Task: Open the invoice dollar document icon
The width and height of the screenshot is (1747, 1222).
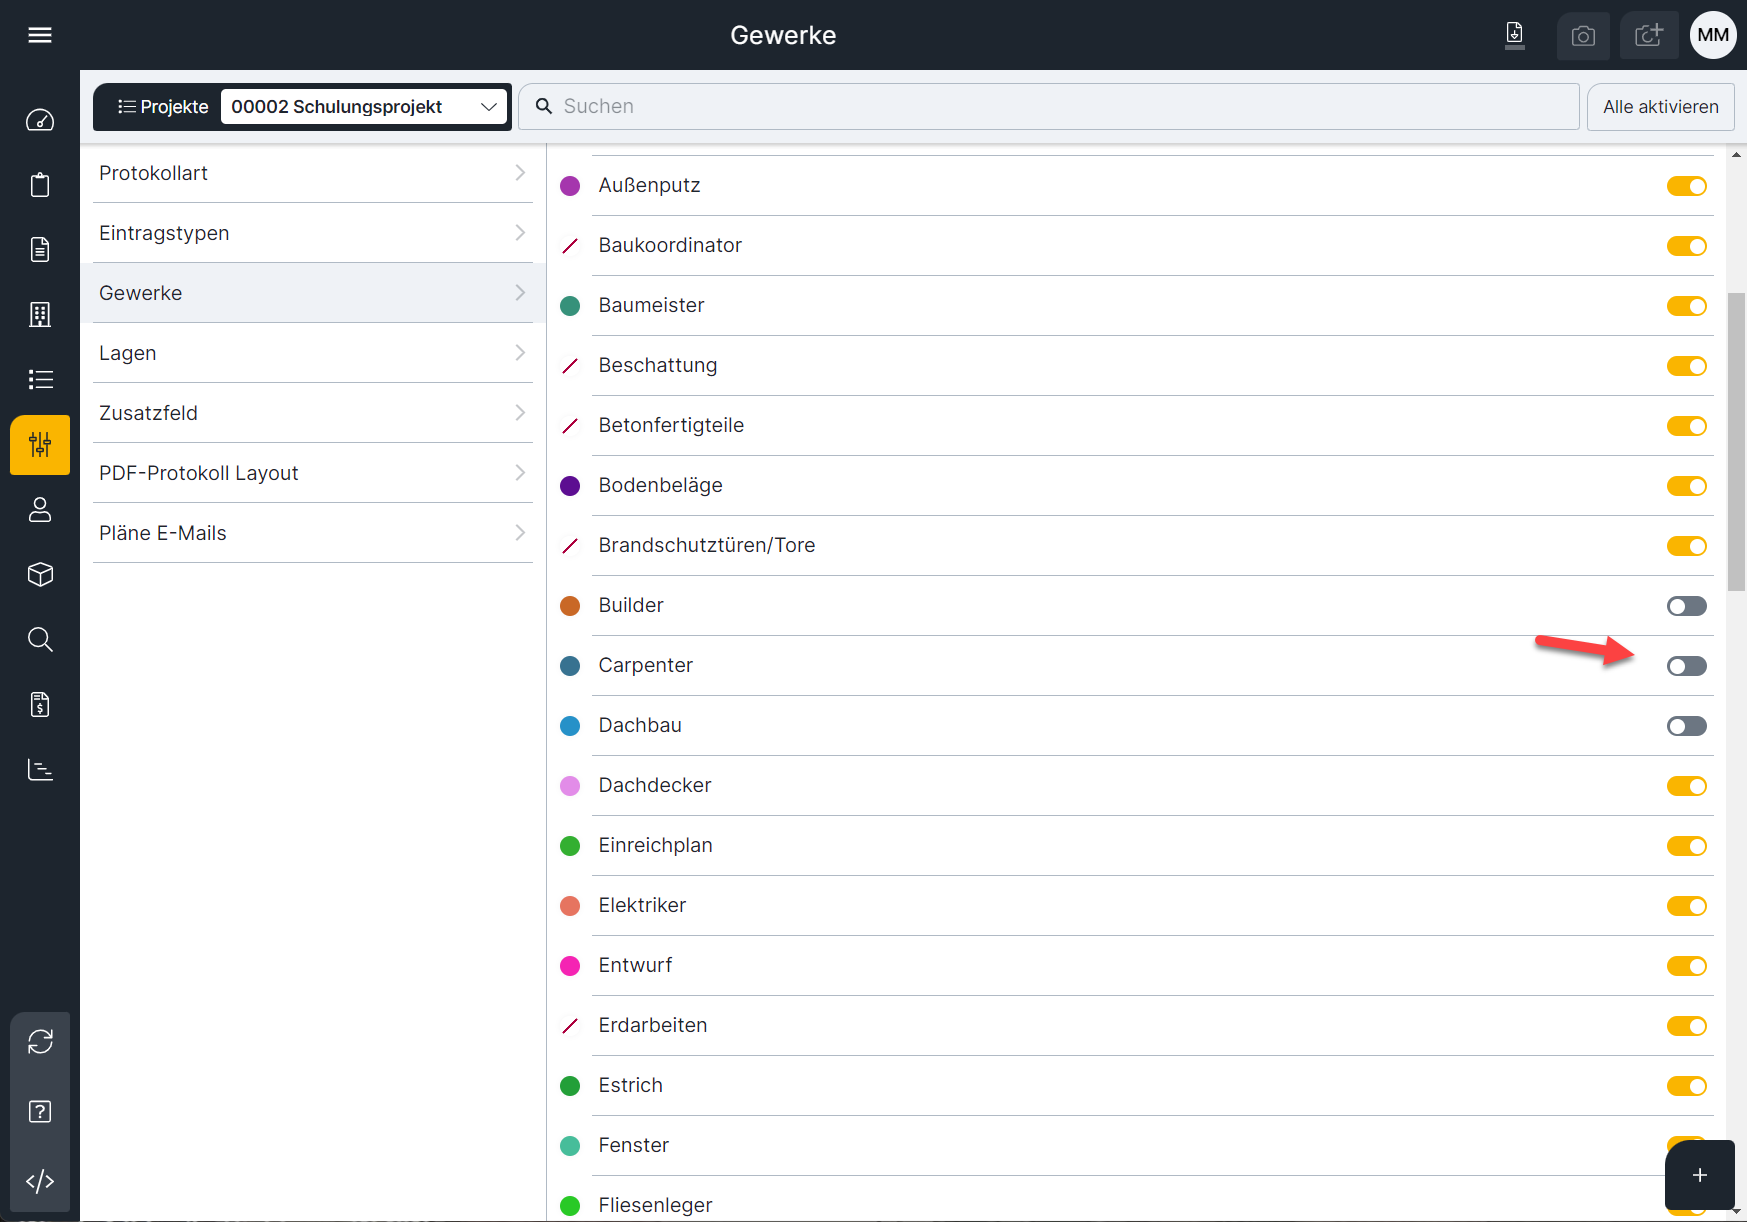Action: click(x=40, y=705)
